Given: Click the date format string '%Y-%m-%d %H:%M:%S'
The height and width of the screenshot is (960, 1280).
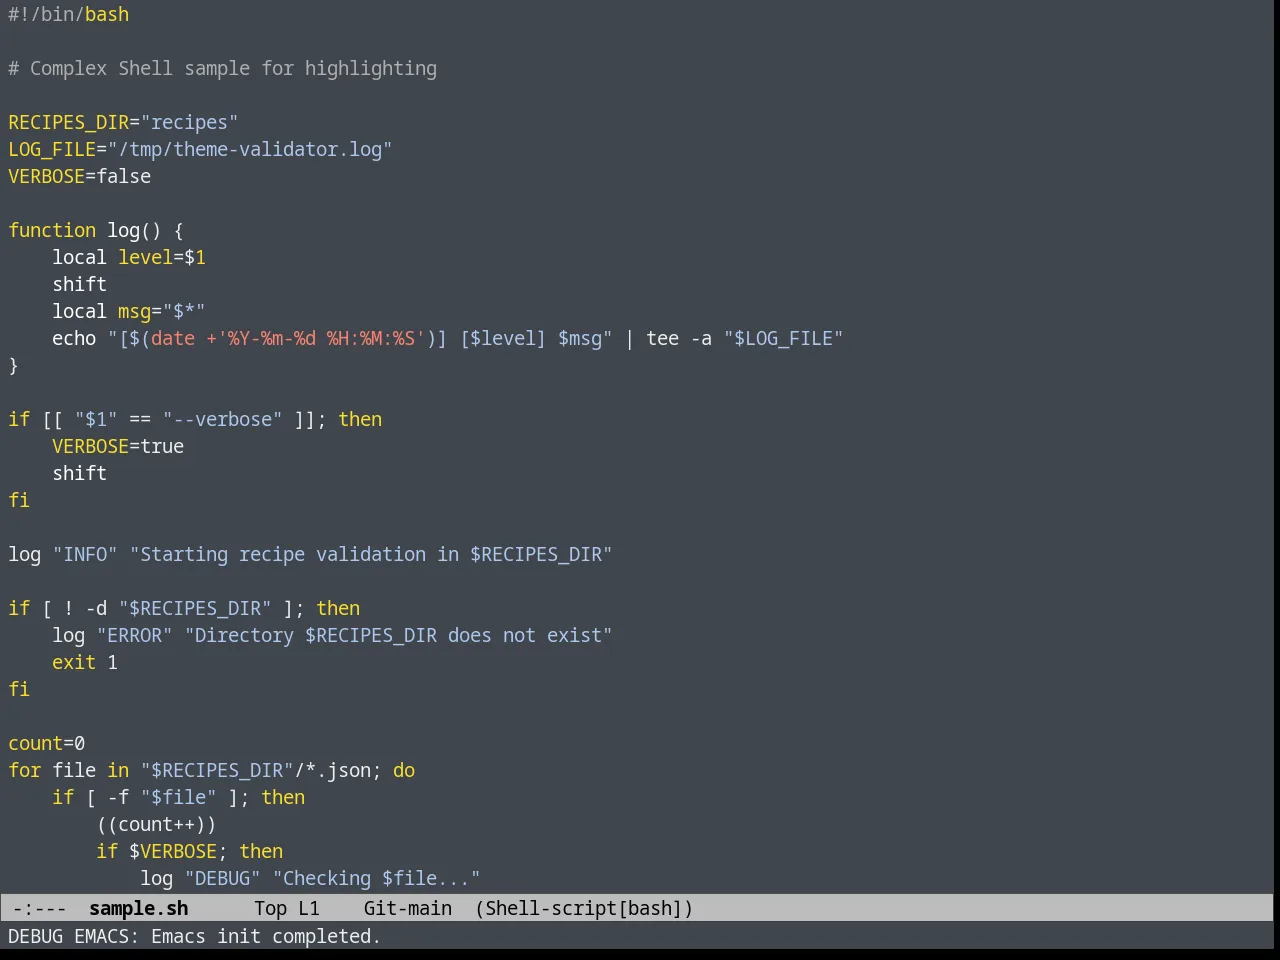Looking at the screenshot, I should (321, 338).
